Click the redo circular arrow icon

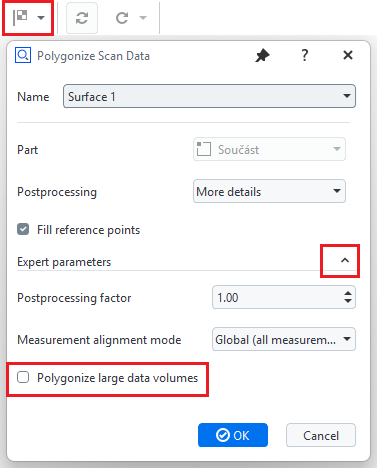coord(122,18)
